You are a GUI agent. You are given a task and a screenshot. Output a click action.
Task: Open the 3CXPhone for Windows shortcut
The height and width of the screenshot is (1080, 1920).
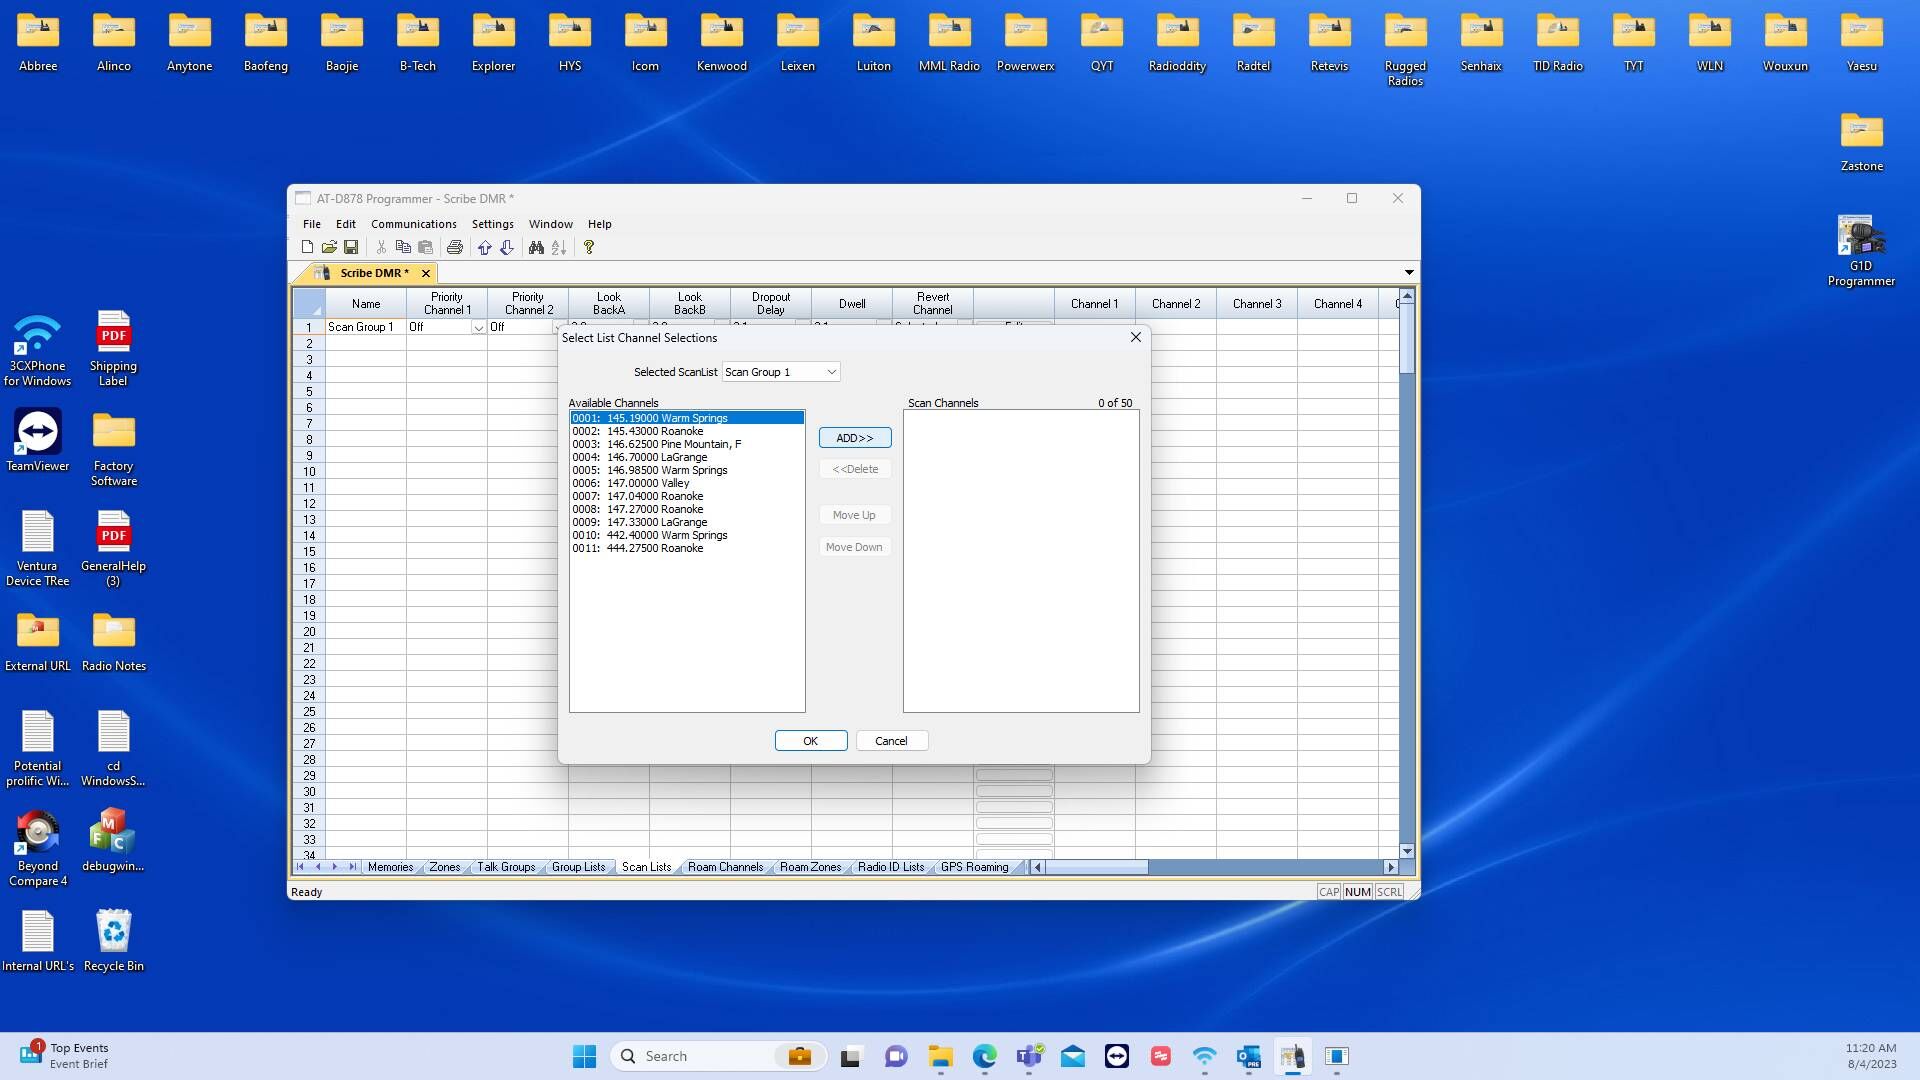tap(38, 348)
